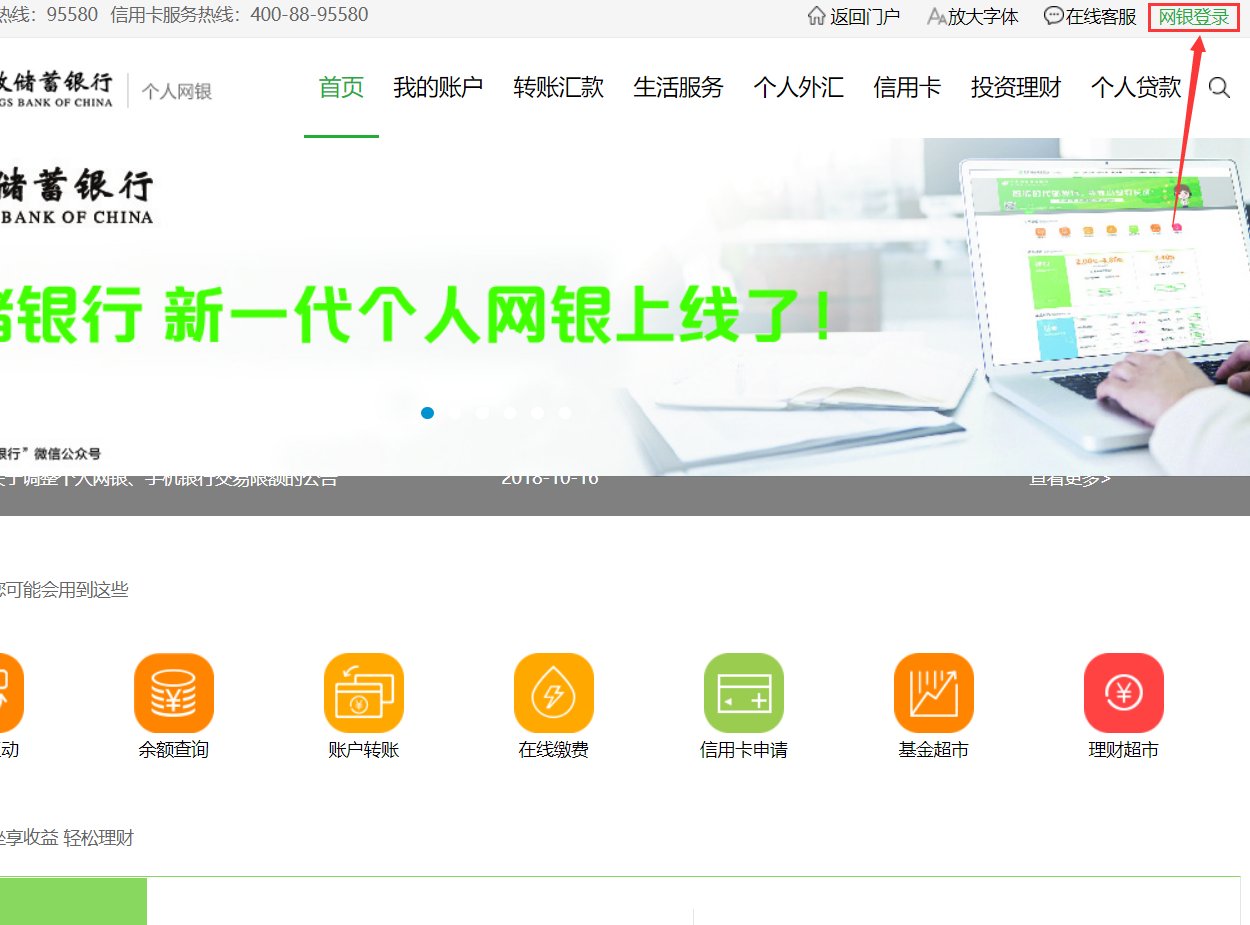Open the 转账汇款 menu

click(x=558, y=87)
